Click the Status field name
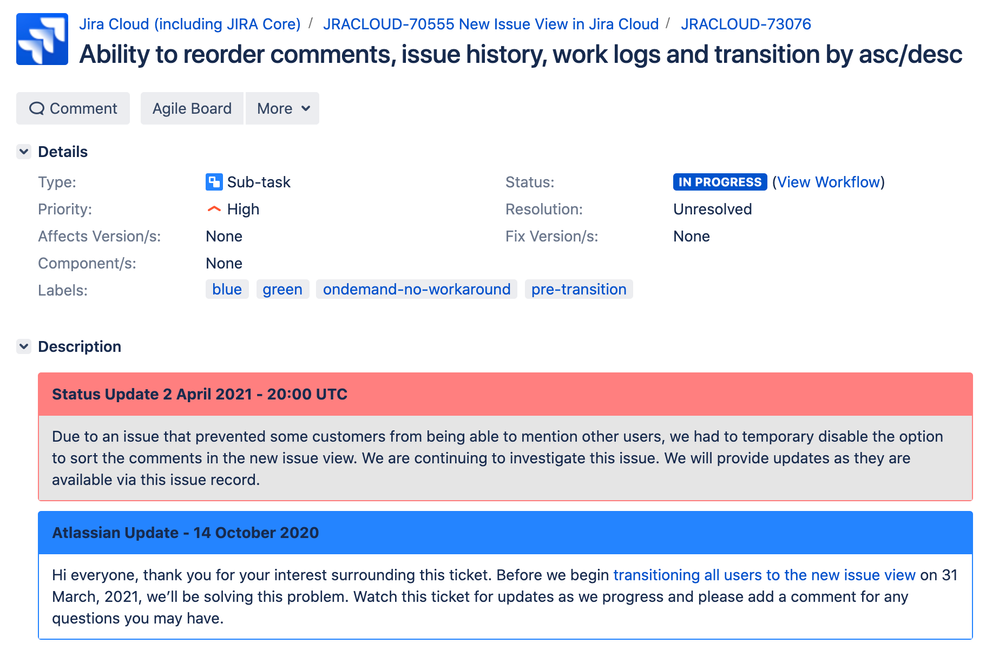The image size is (999, 655). 529,182
